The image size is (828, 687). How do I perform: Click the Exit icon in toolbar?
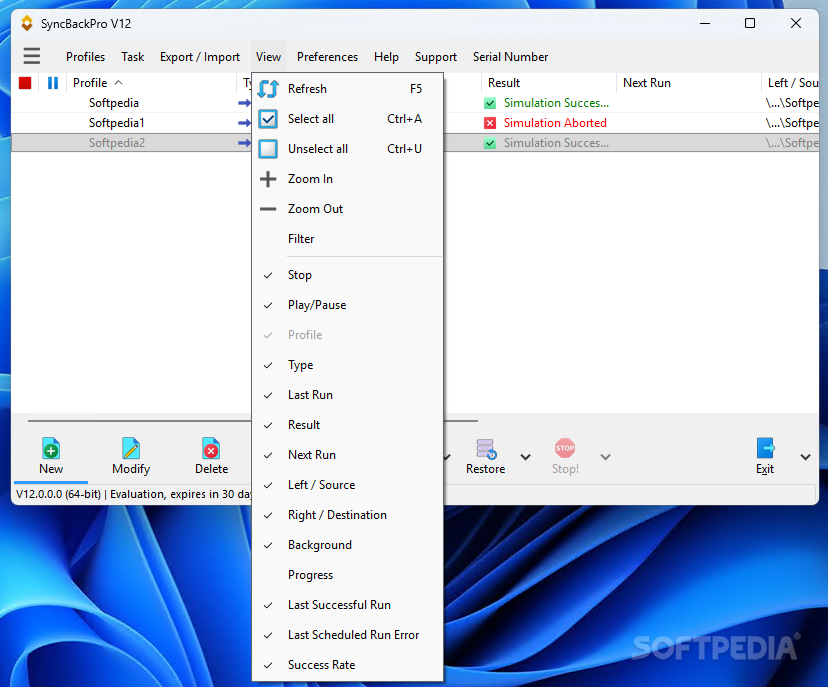click(765, 448)
